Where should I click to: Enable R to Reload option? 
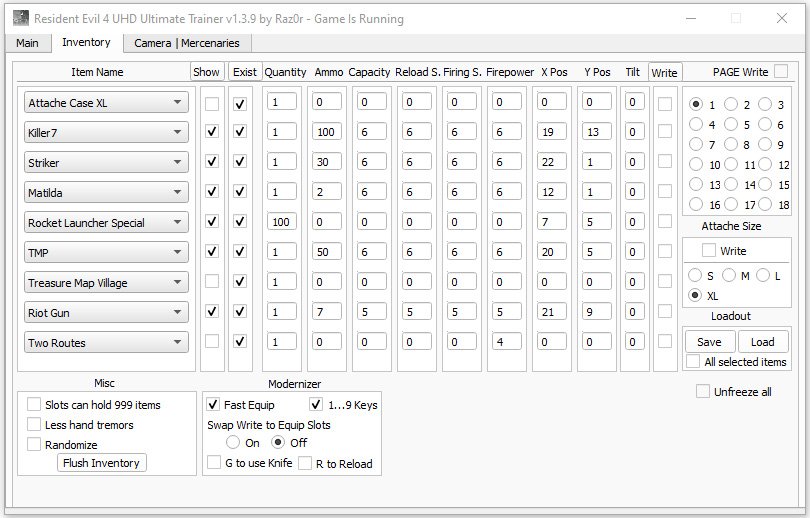(305, 463)
